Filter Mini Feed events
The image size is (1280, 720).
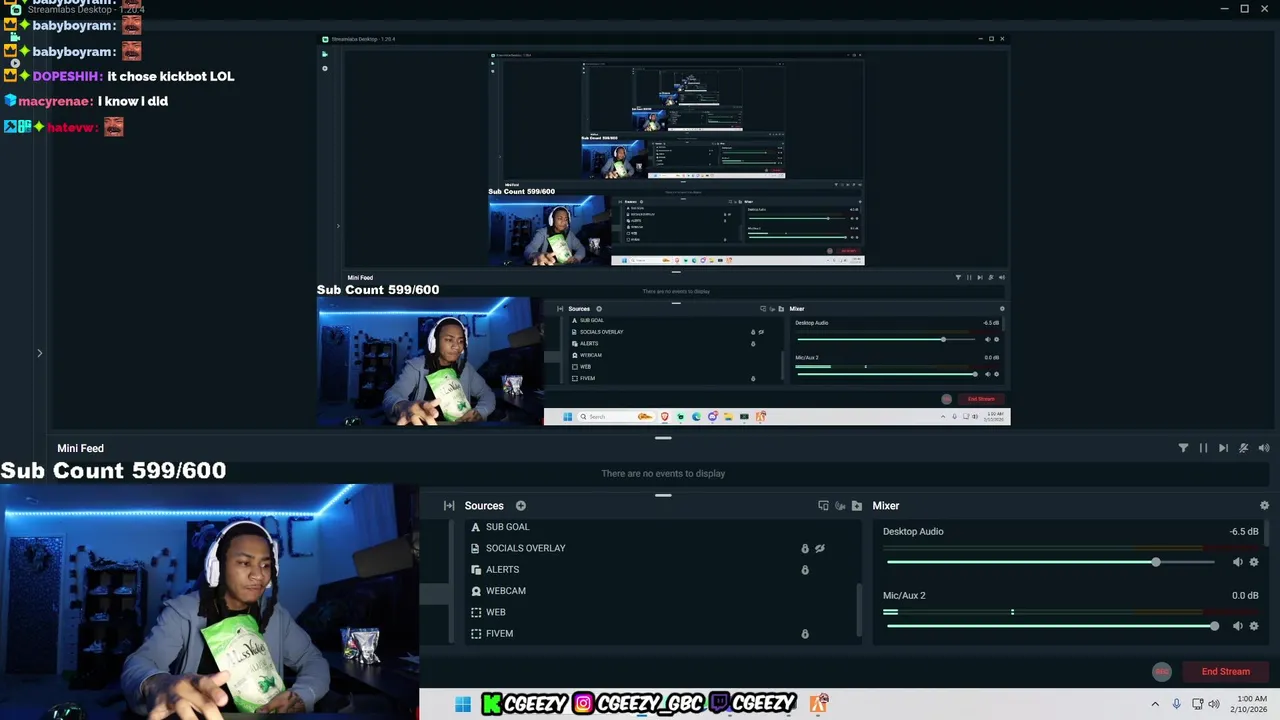[1183, 448]
